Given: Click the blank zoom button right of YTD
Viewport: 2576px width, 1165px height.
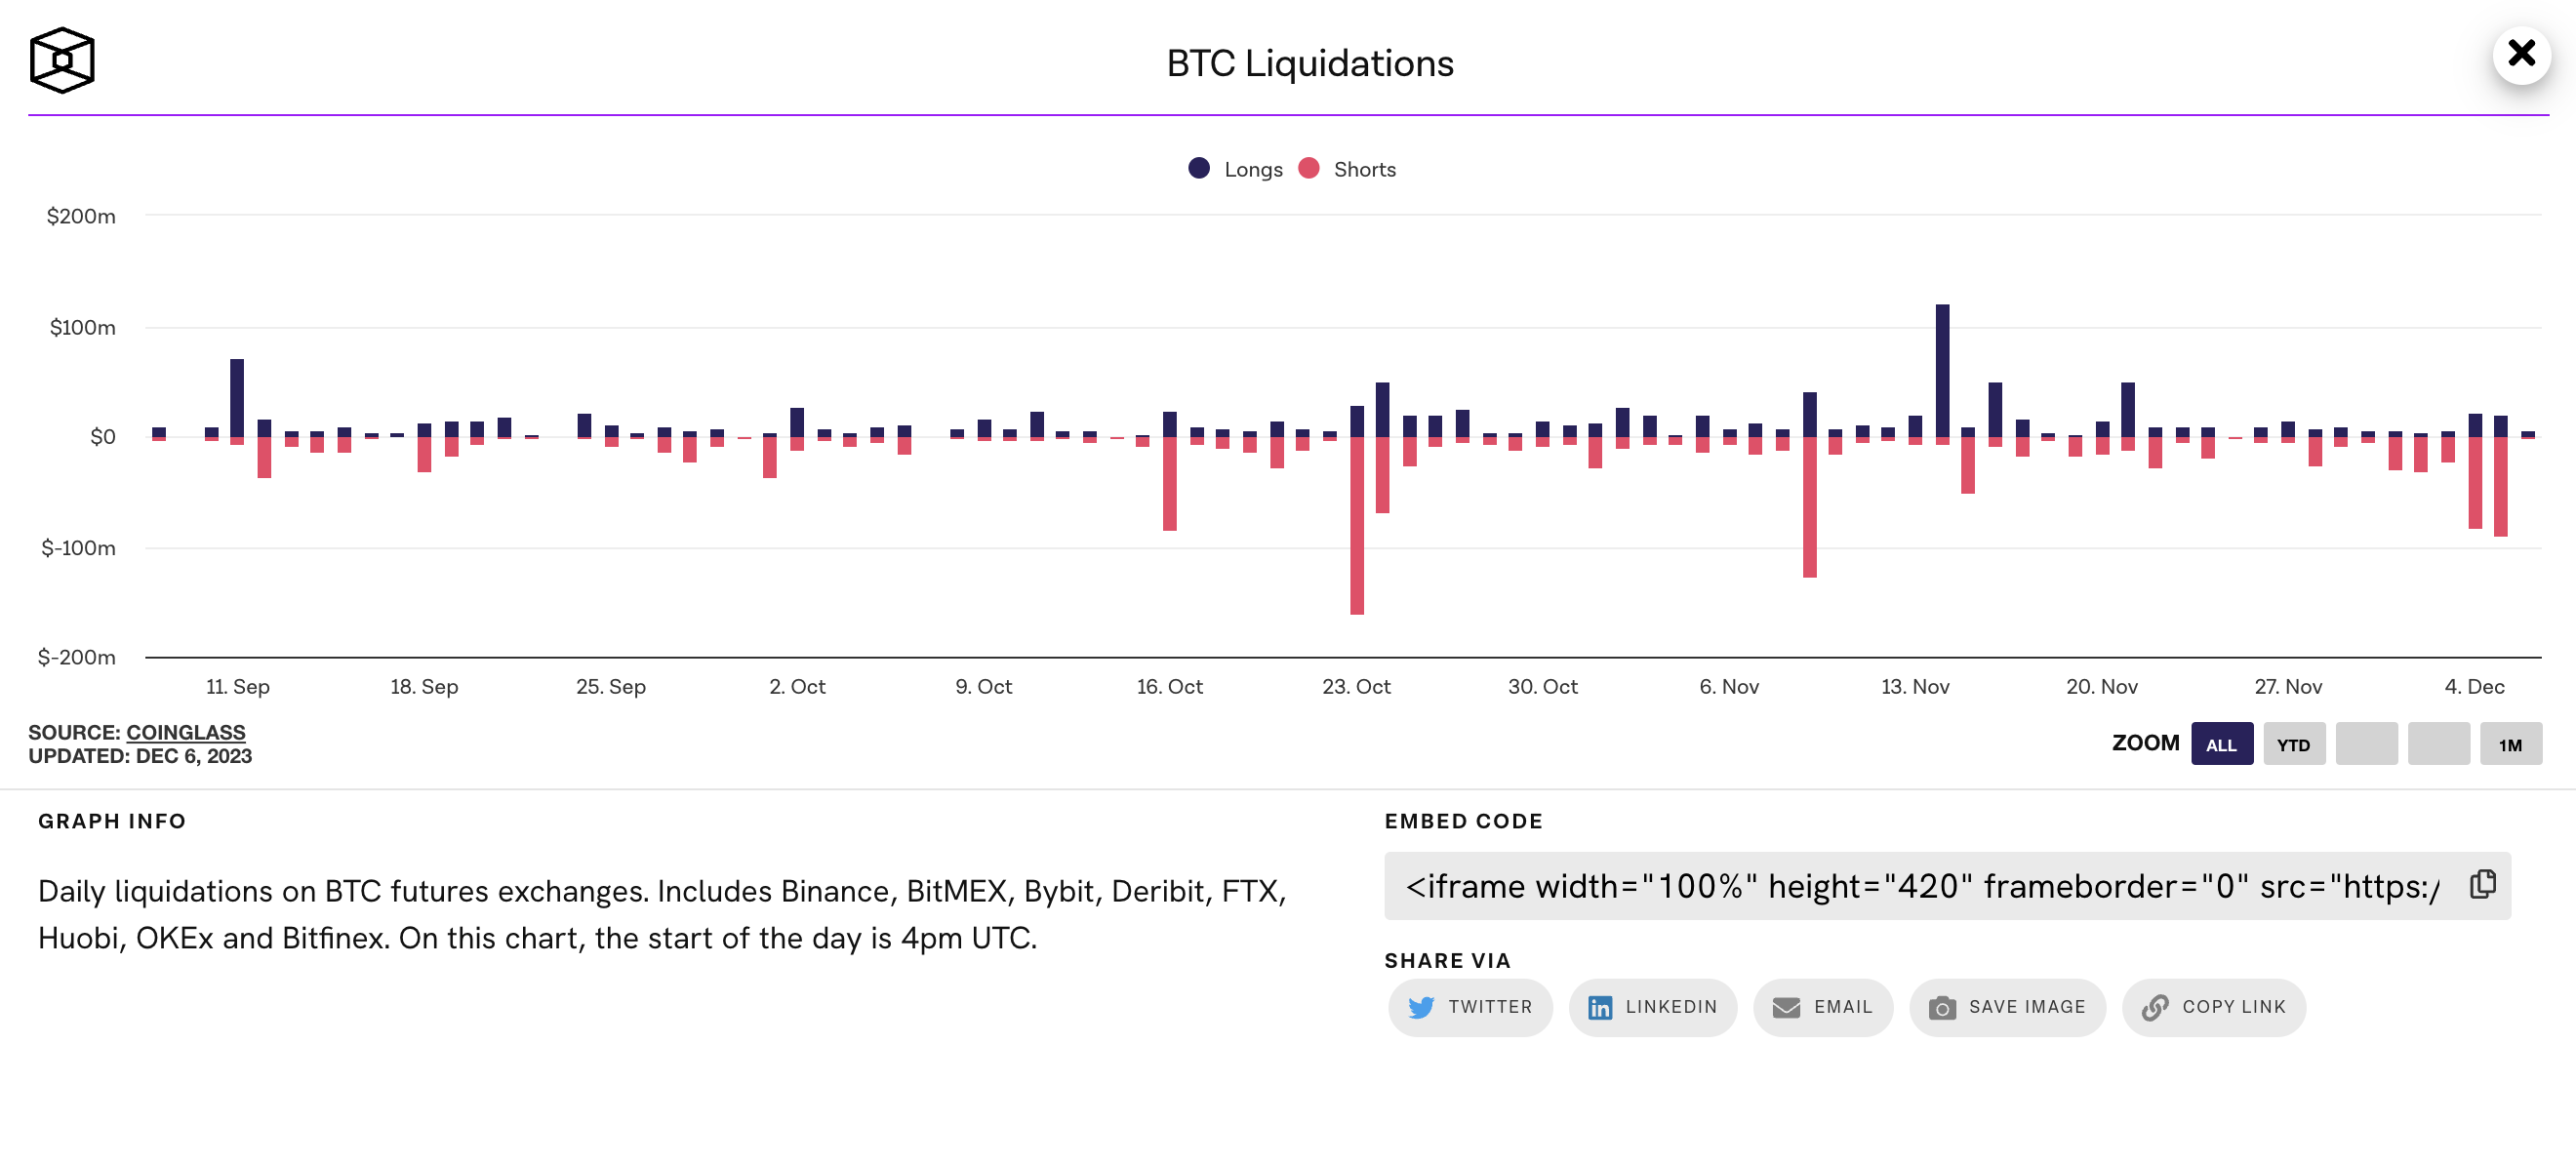Looking at the screenshot, I should [2366, 744].
